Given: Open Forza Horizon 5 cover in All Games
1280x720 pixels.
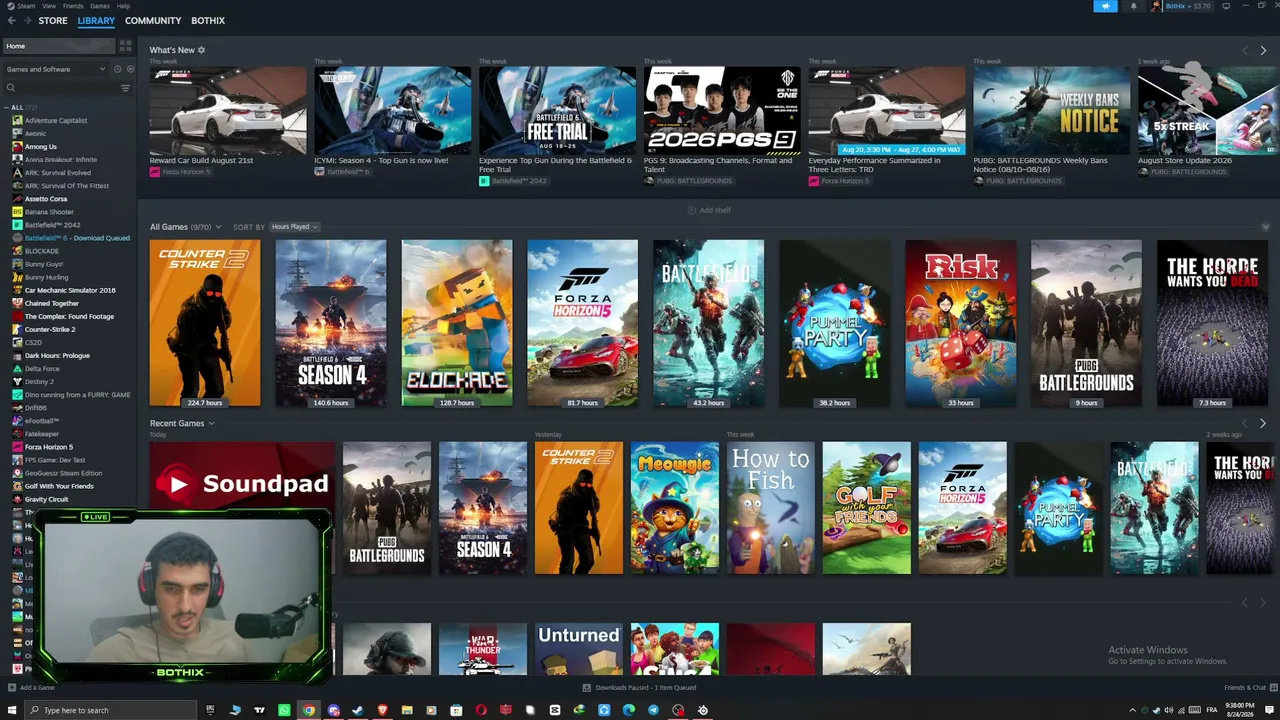Looking at the screenshot, I should (x=582, y=323).
